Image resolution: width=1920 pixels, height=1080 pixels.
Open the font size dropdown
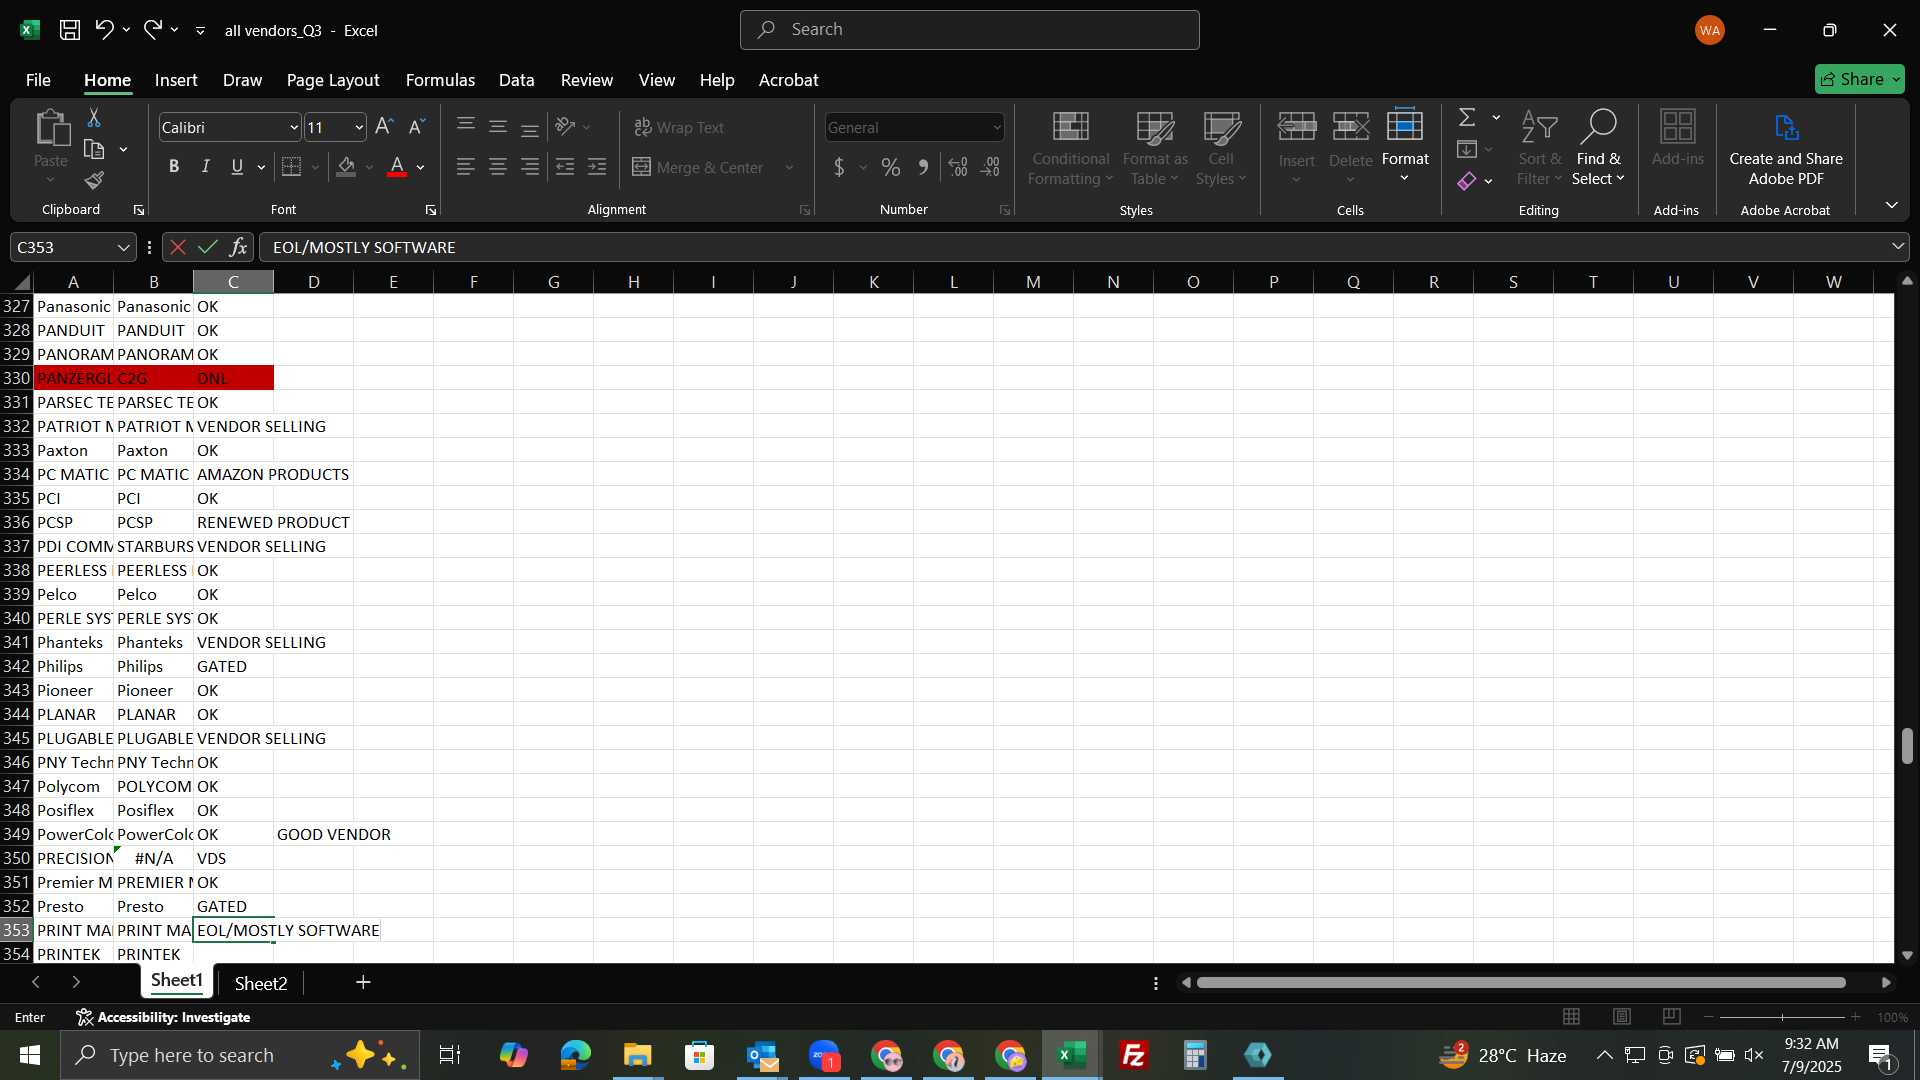click(x=359, y=127)
